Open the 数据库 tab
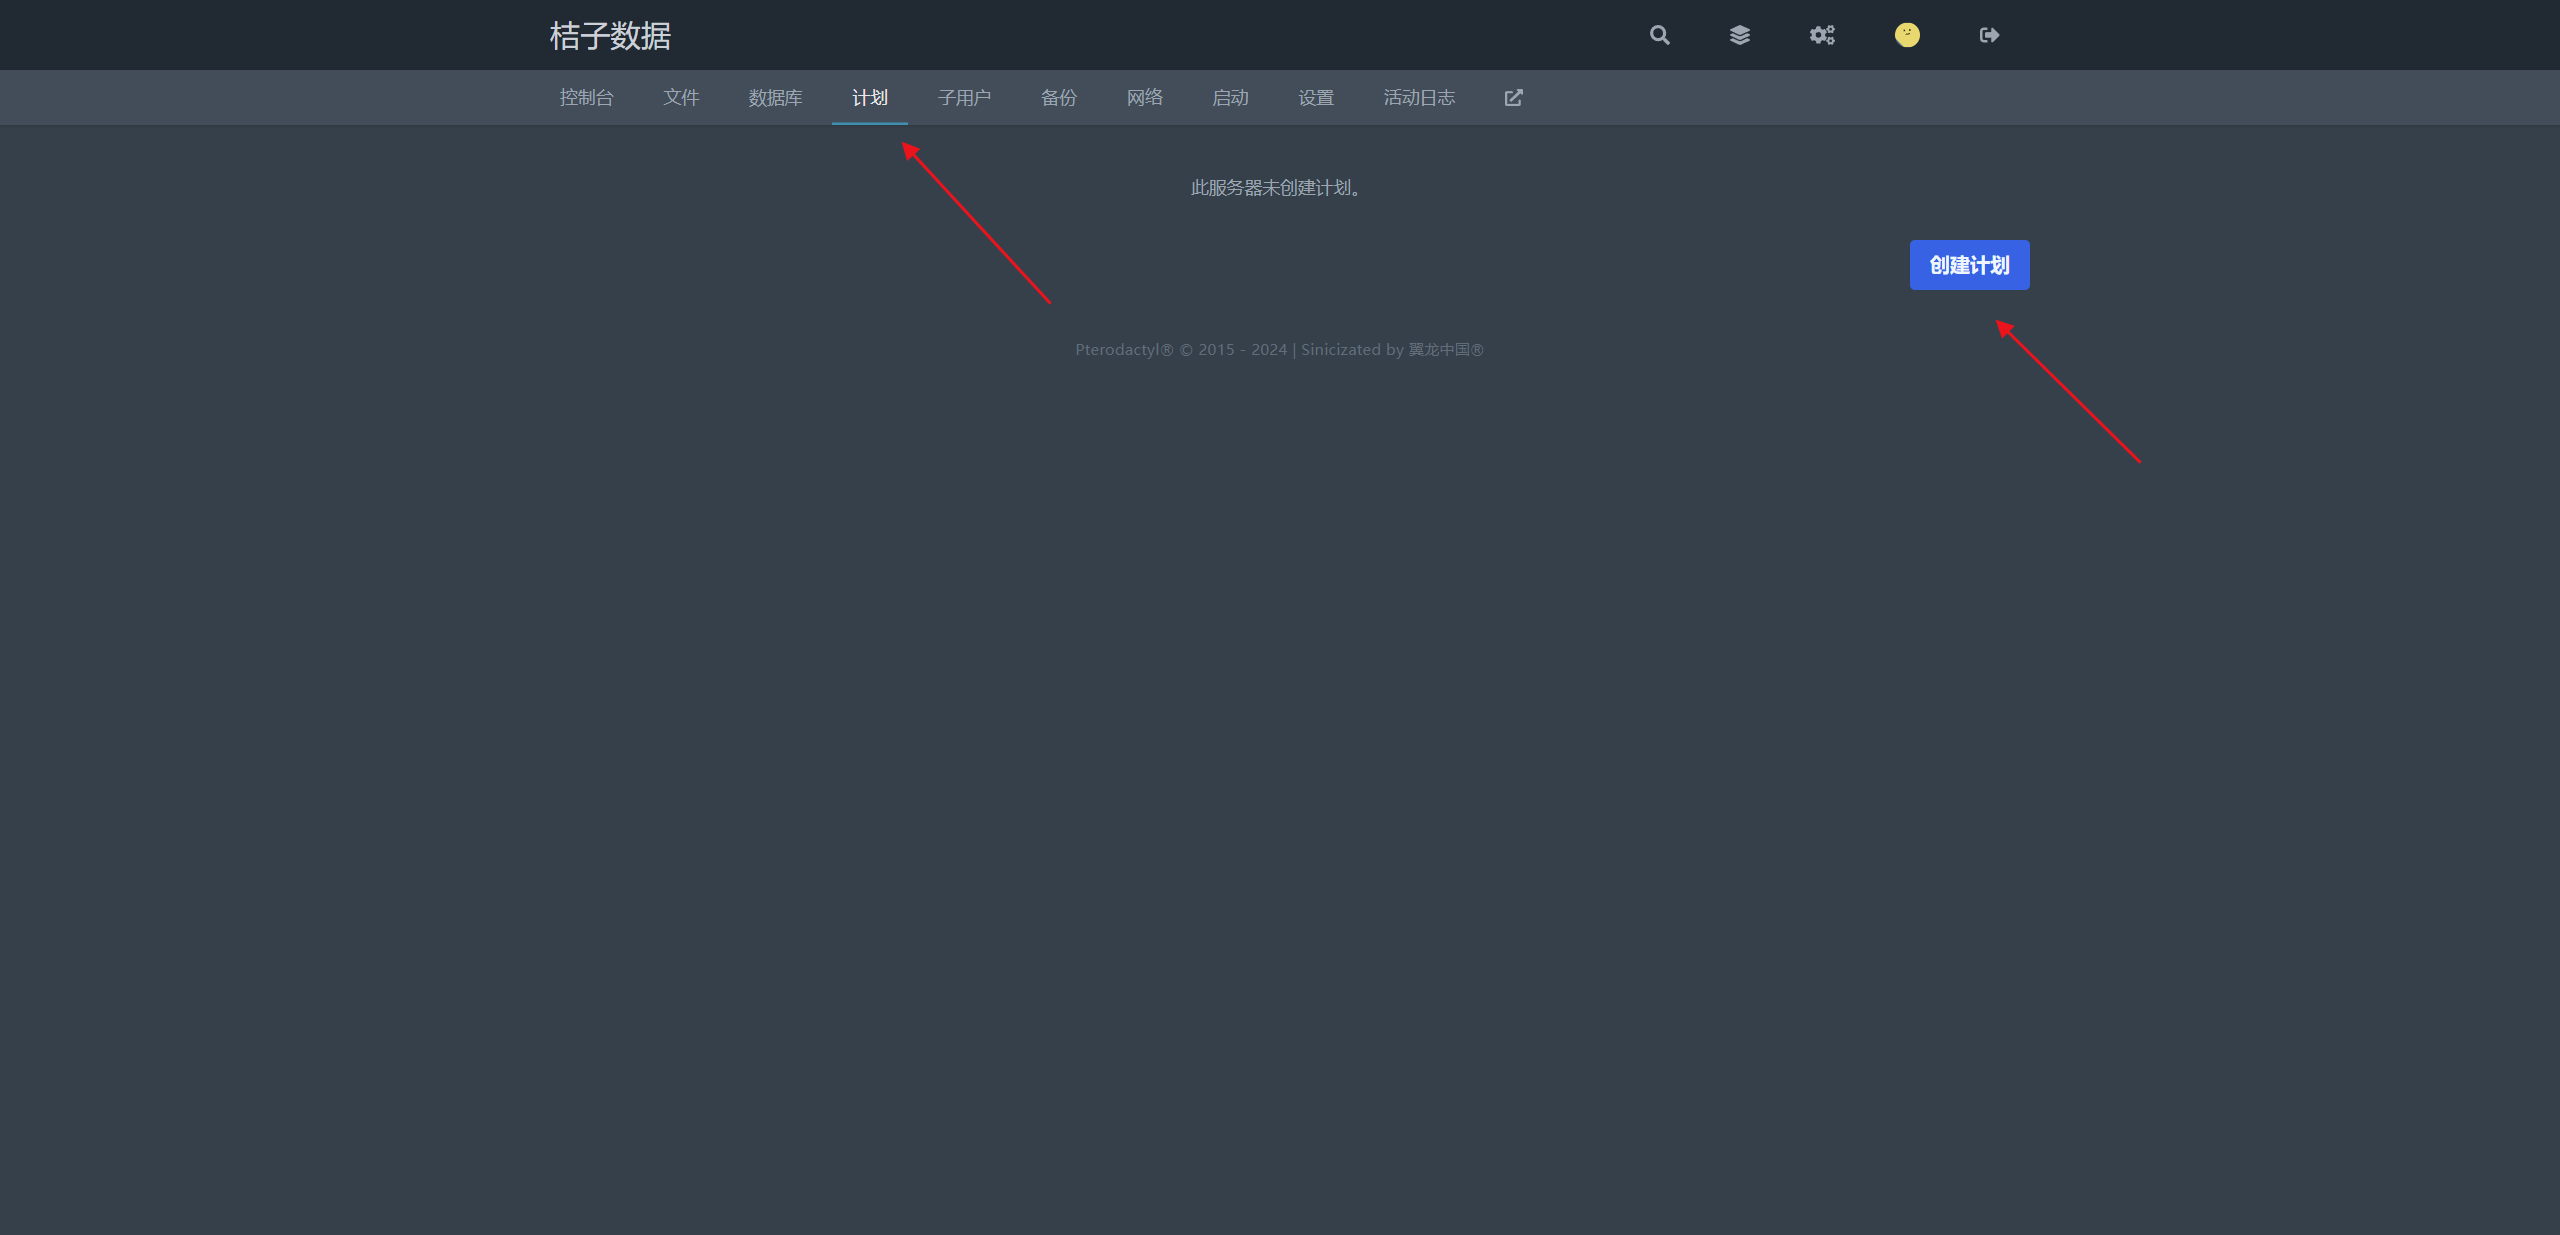 [x=775, y=98]
